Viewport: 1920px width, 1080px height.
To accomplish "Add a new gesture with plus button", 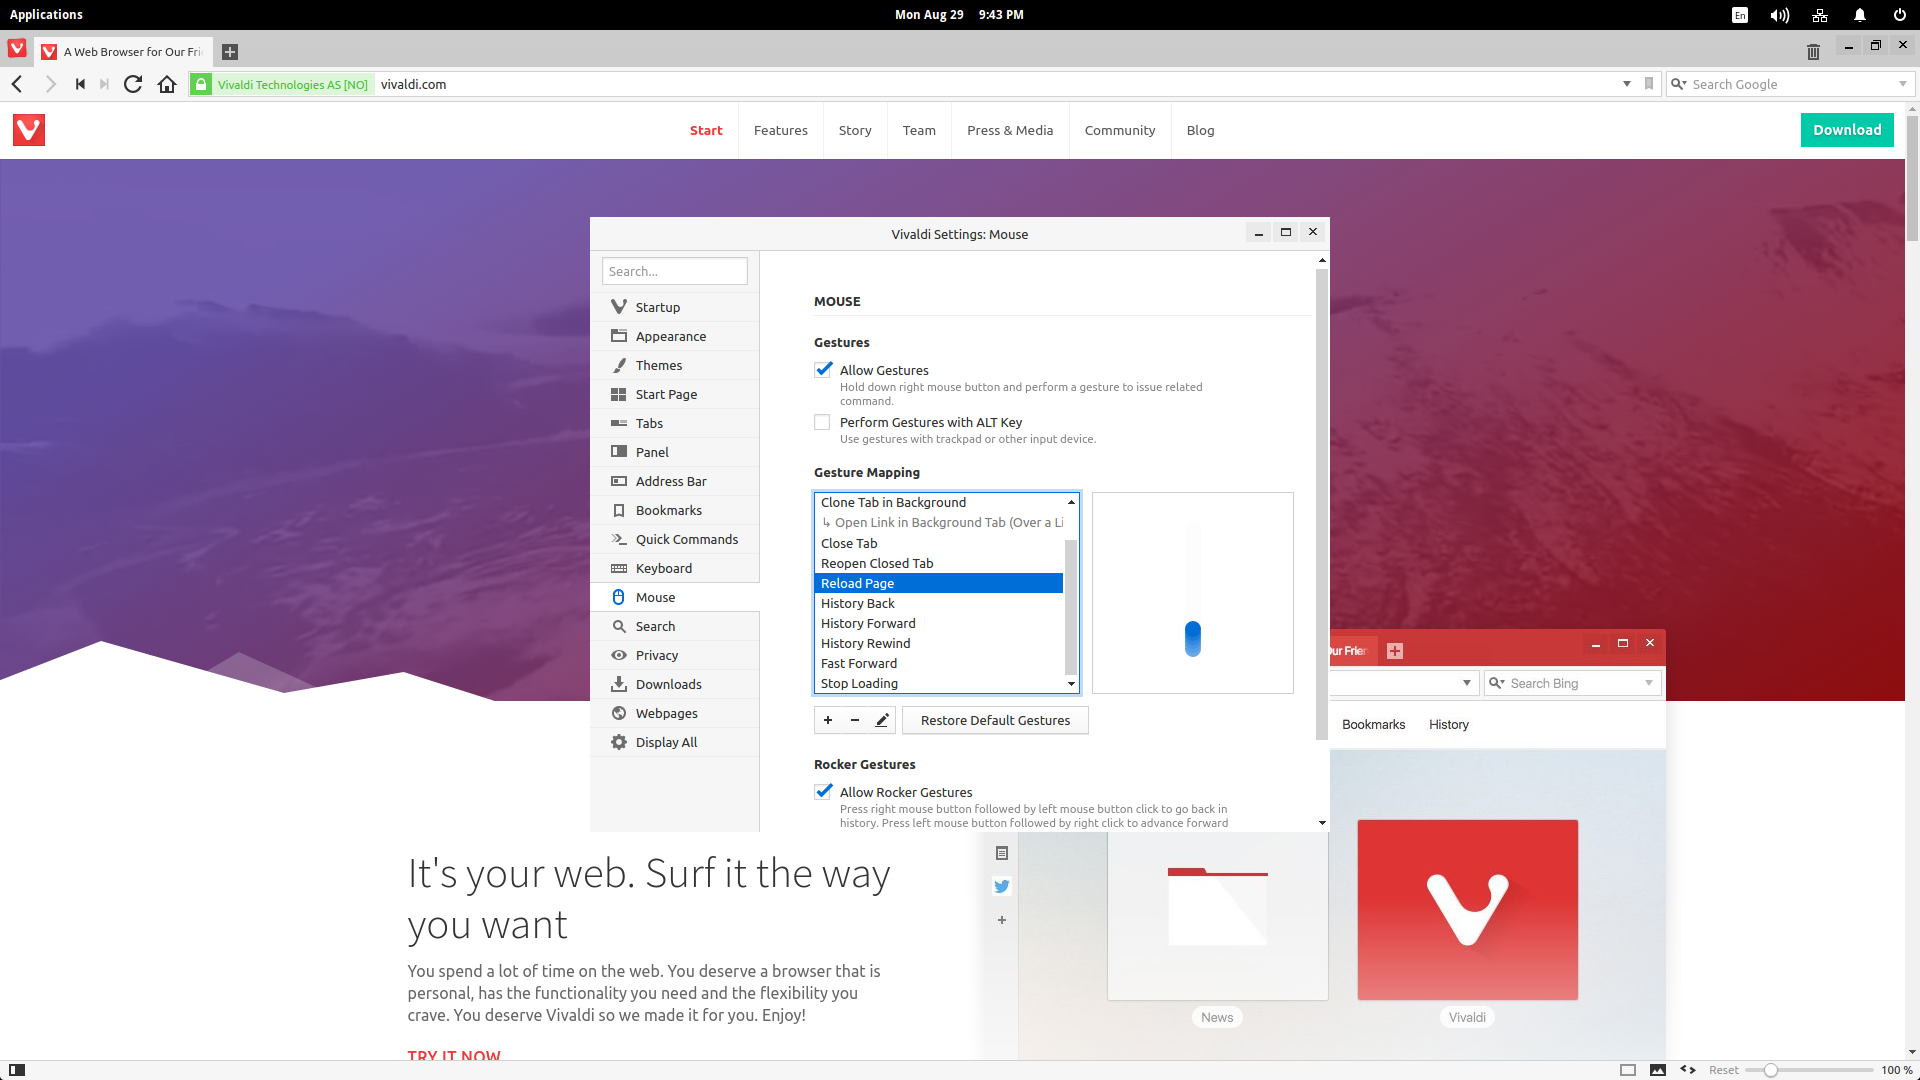I will [828, 720].
